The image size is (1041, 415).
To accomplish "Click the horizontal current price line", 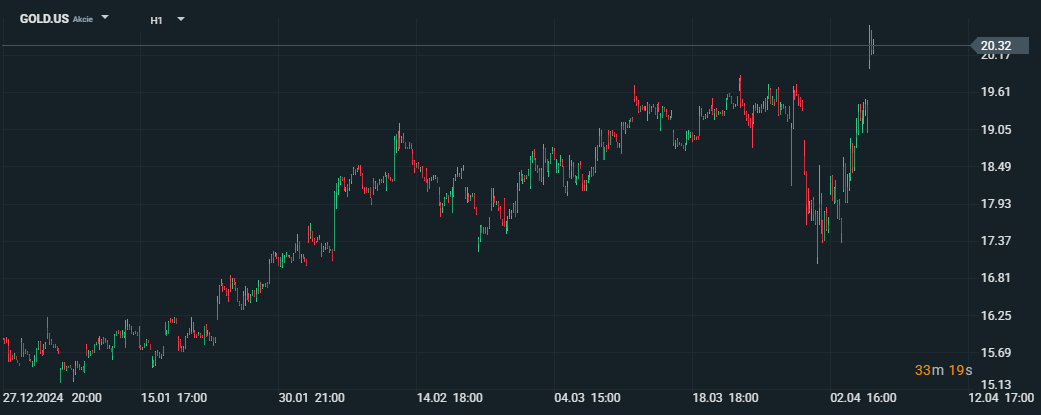I will coord(485,46).
